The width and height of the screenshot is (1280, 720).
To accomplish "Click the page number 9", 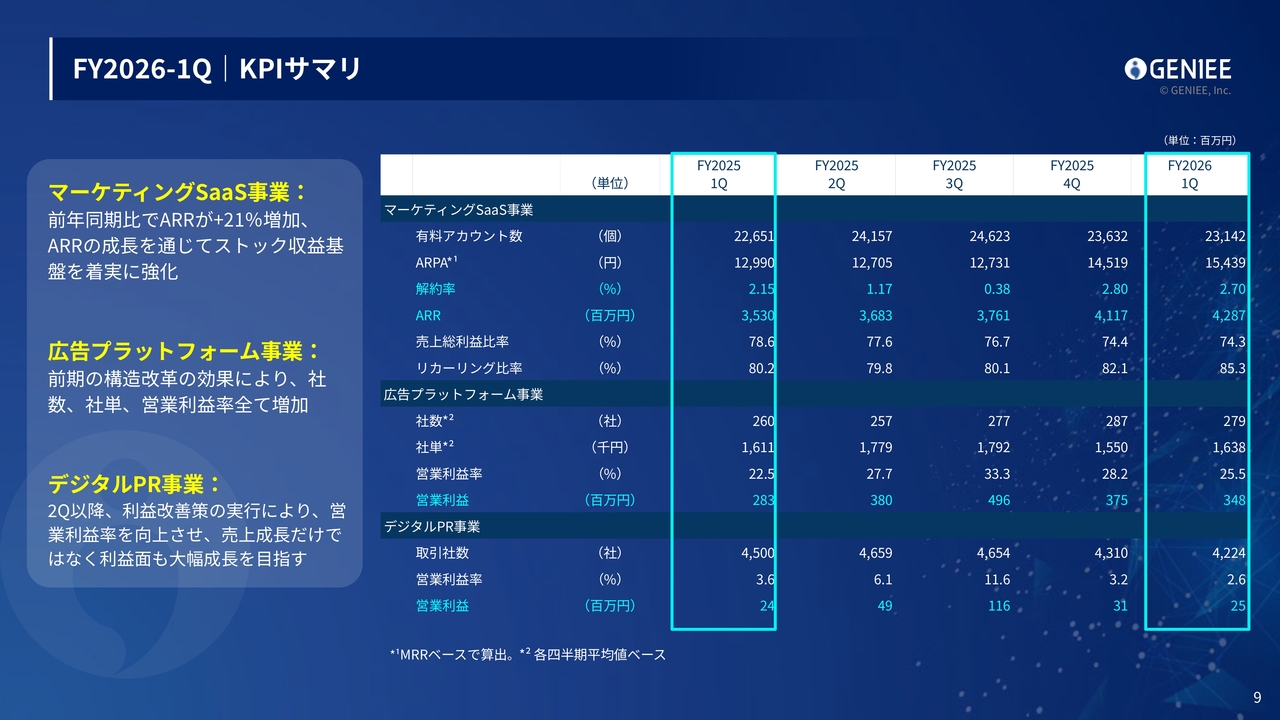I will 1257,698.
